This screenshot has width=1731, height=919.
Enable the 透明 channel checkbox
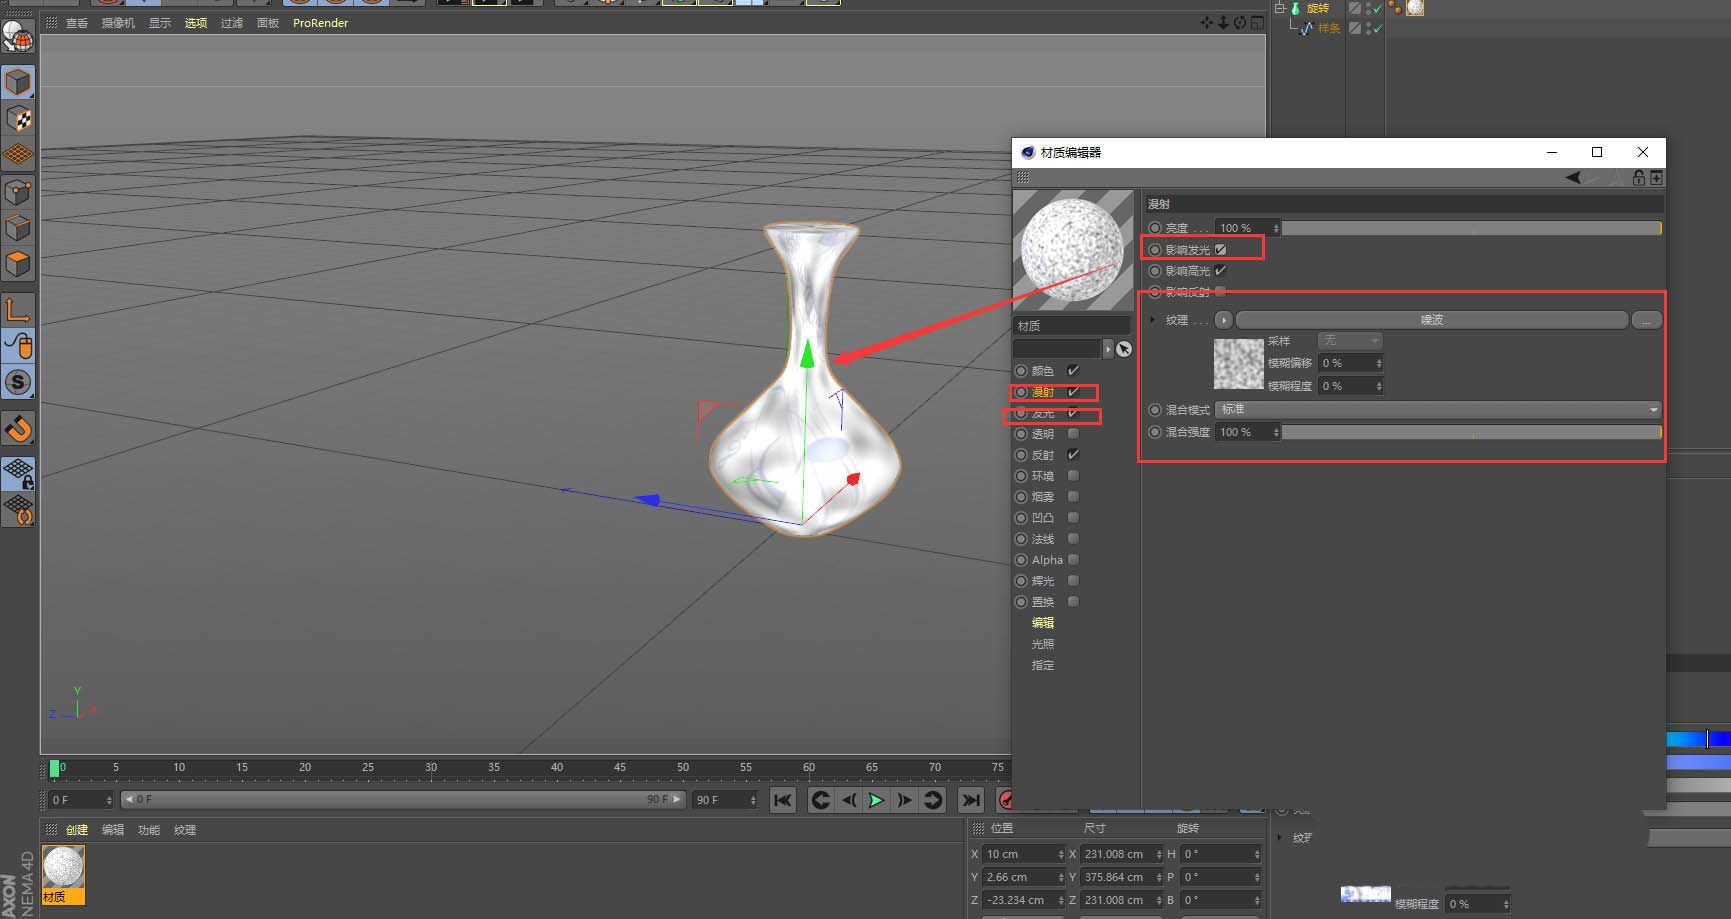coord(1073,434)
